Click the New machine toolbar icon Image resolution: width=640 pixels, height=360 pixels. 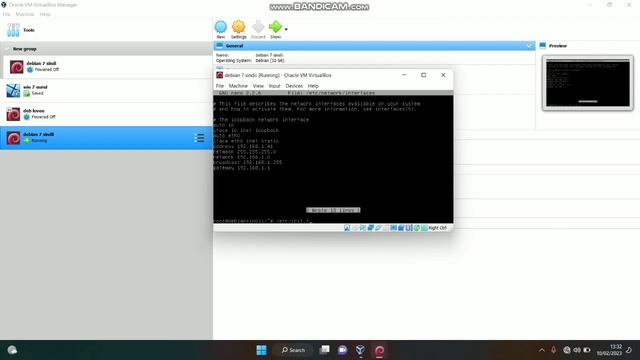tap(220, 29)
